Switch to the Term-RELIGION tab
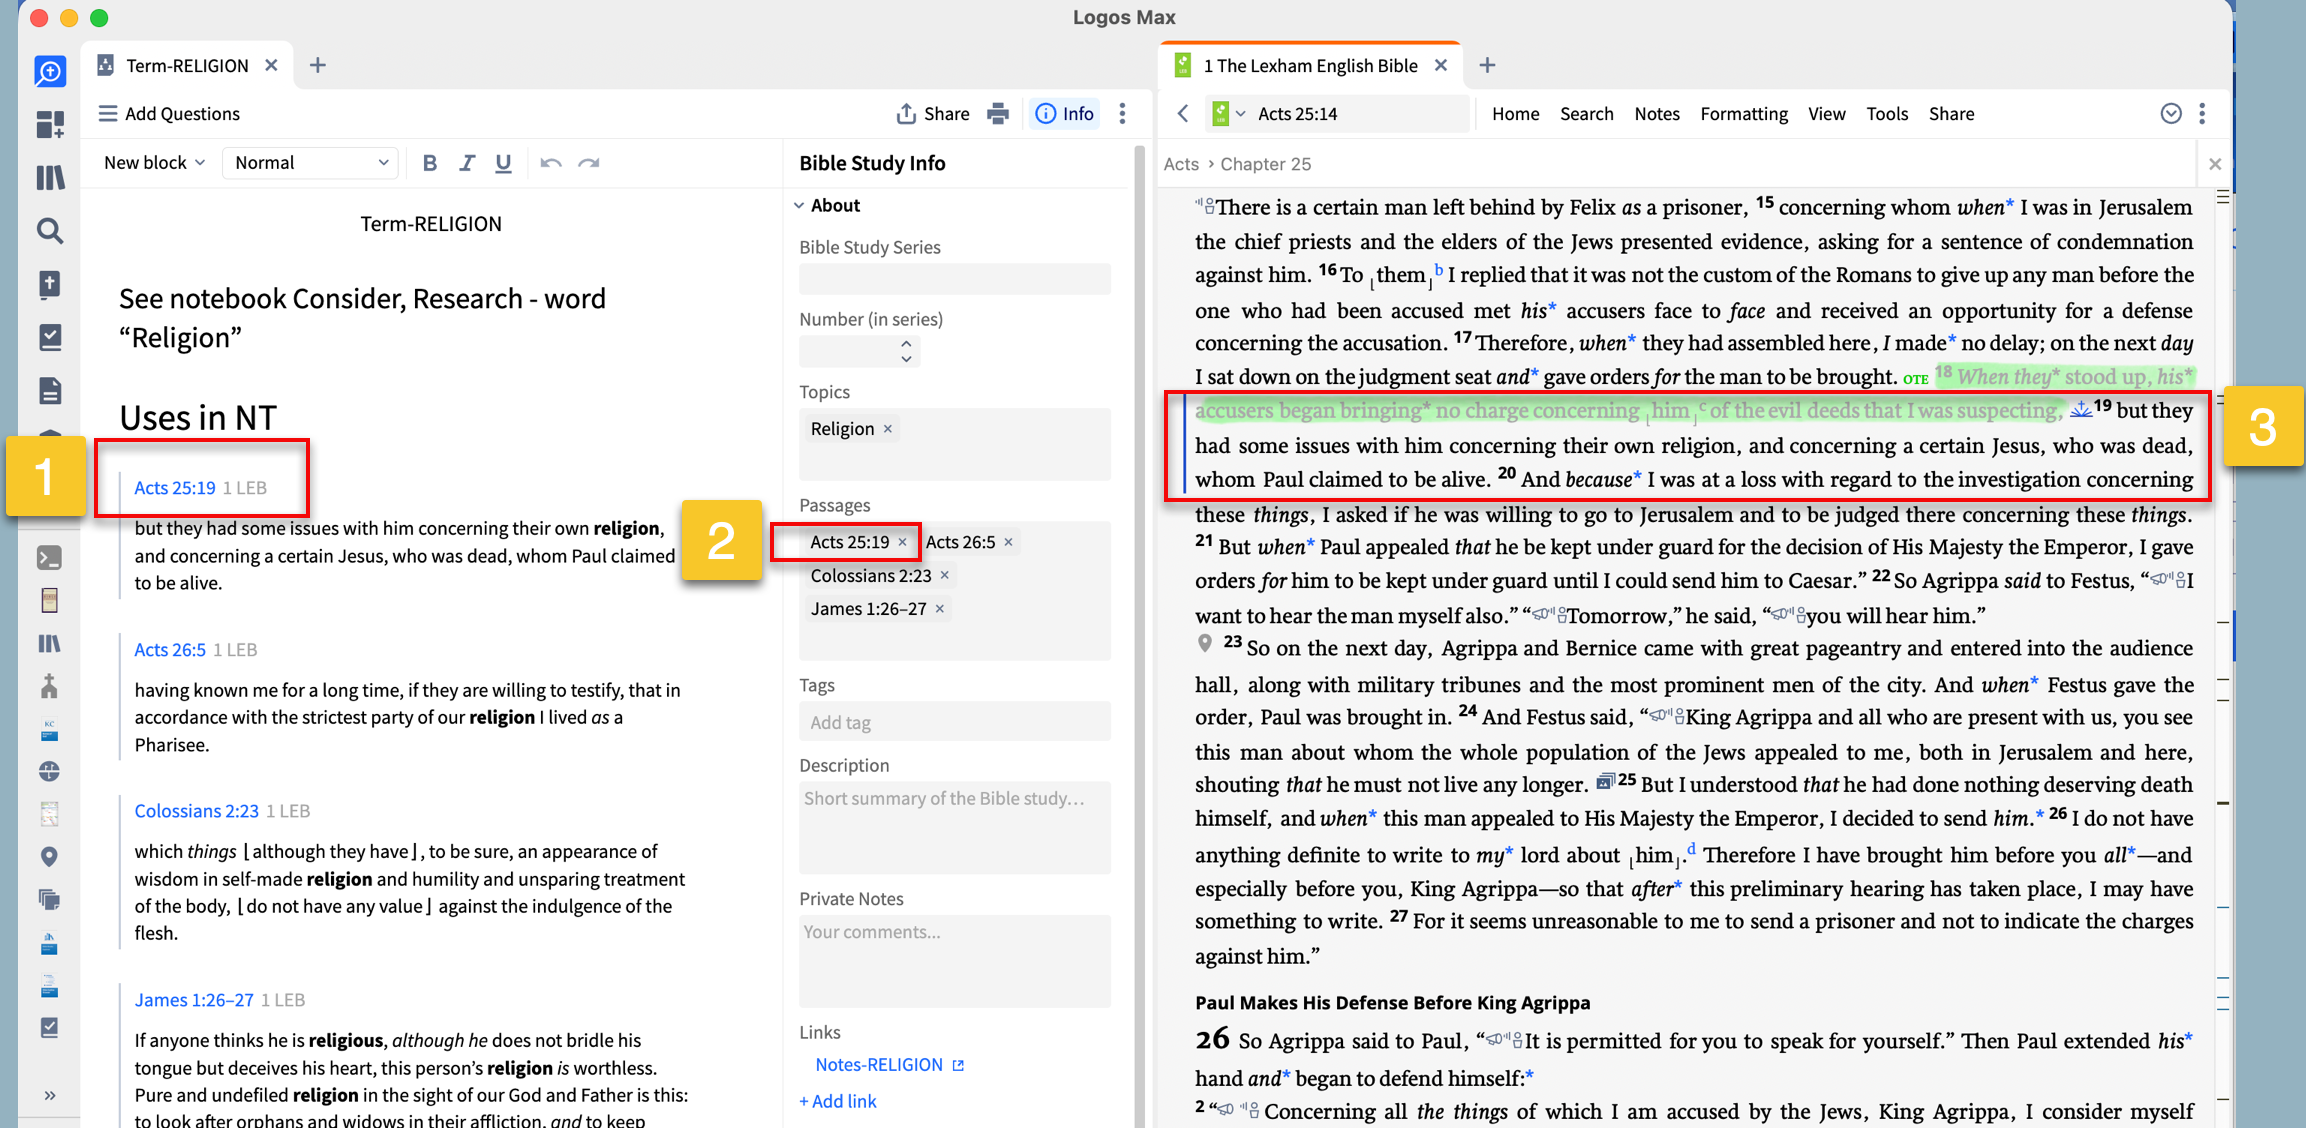This screenshot has width=2306, height=1128. pyautogui.click(x=187, y=66)
